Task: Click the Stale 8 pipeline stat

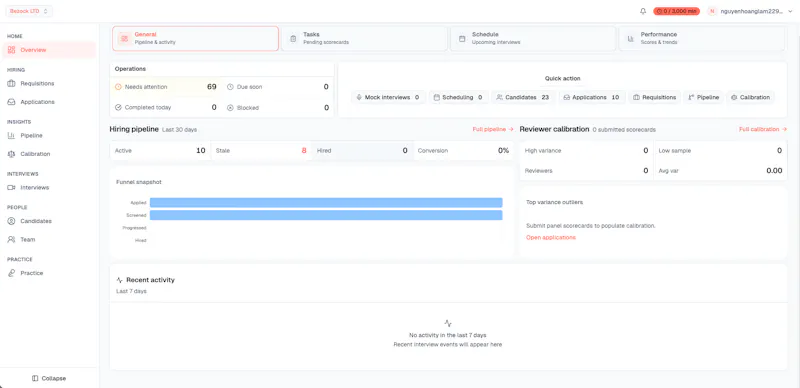Action: click(261, 151)
